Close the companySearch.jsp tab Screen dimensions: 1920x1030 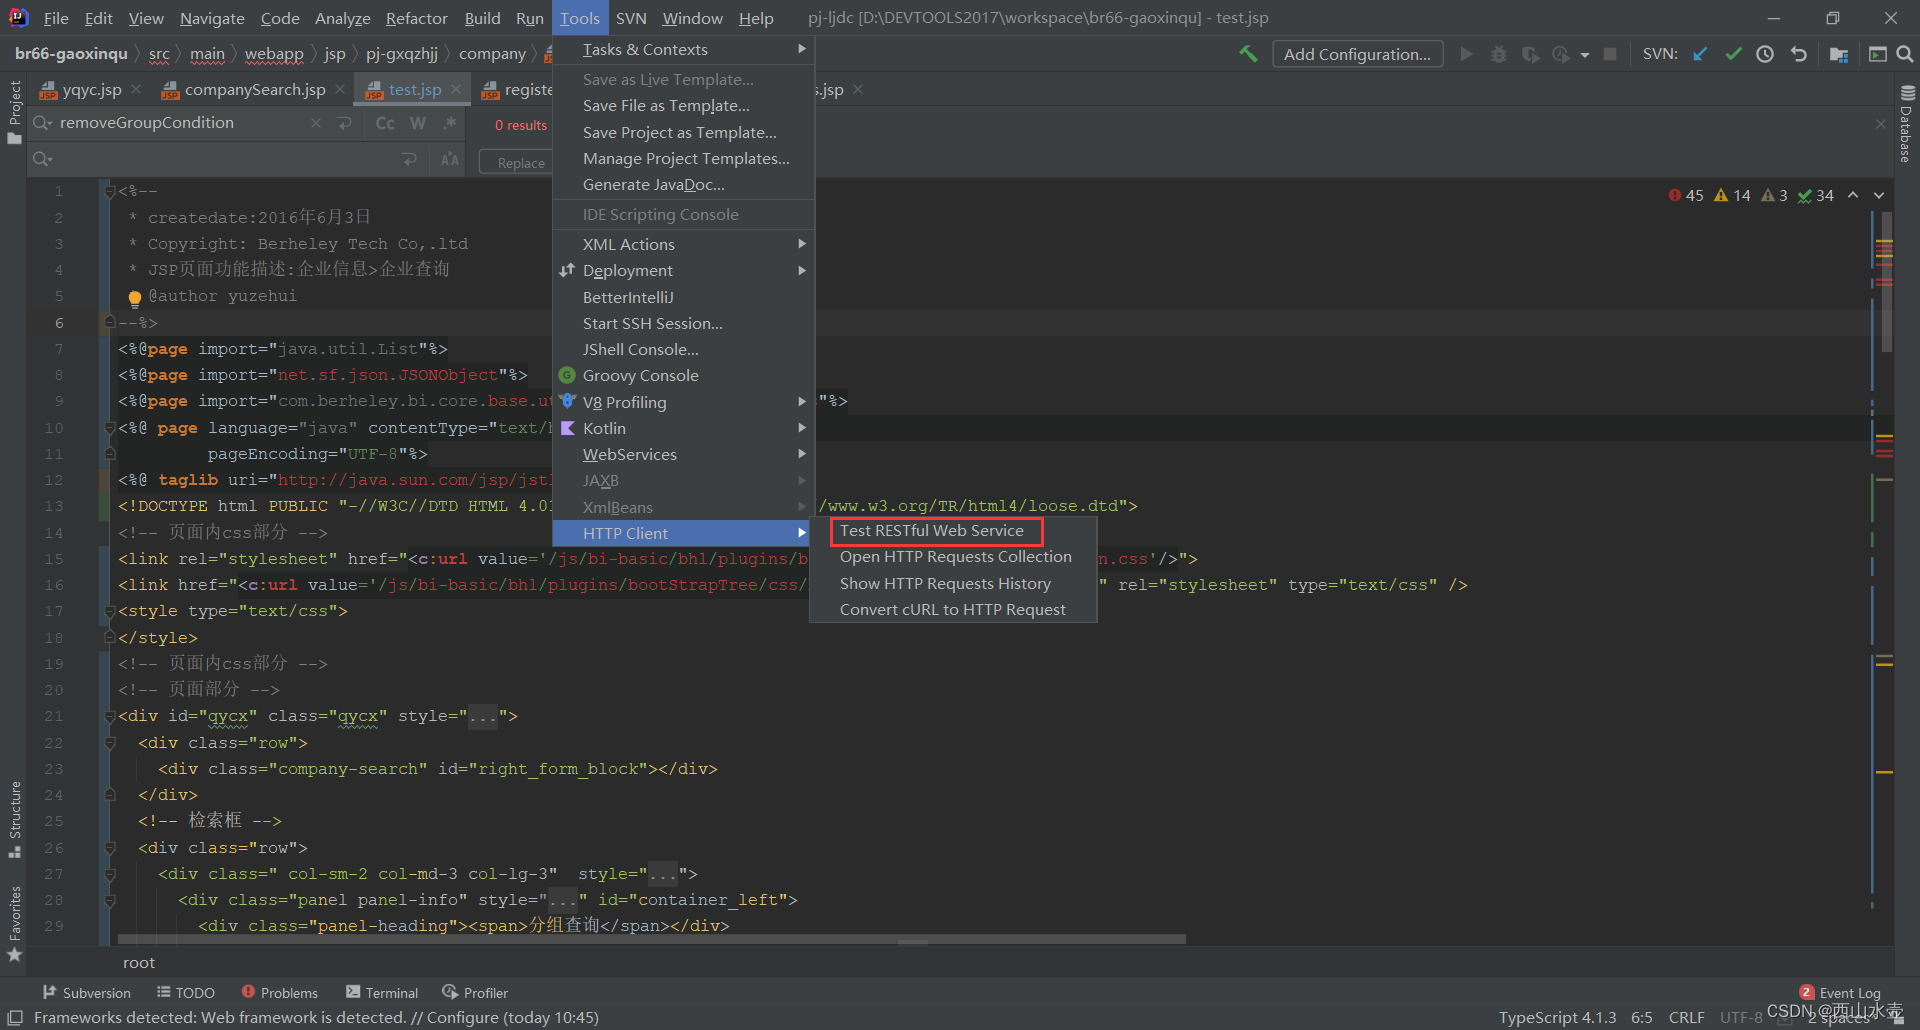tap(340, 89)
